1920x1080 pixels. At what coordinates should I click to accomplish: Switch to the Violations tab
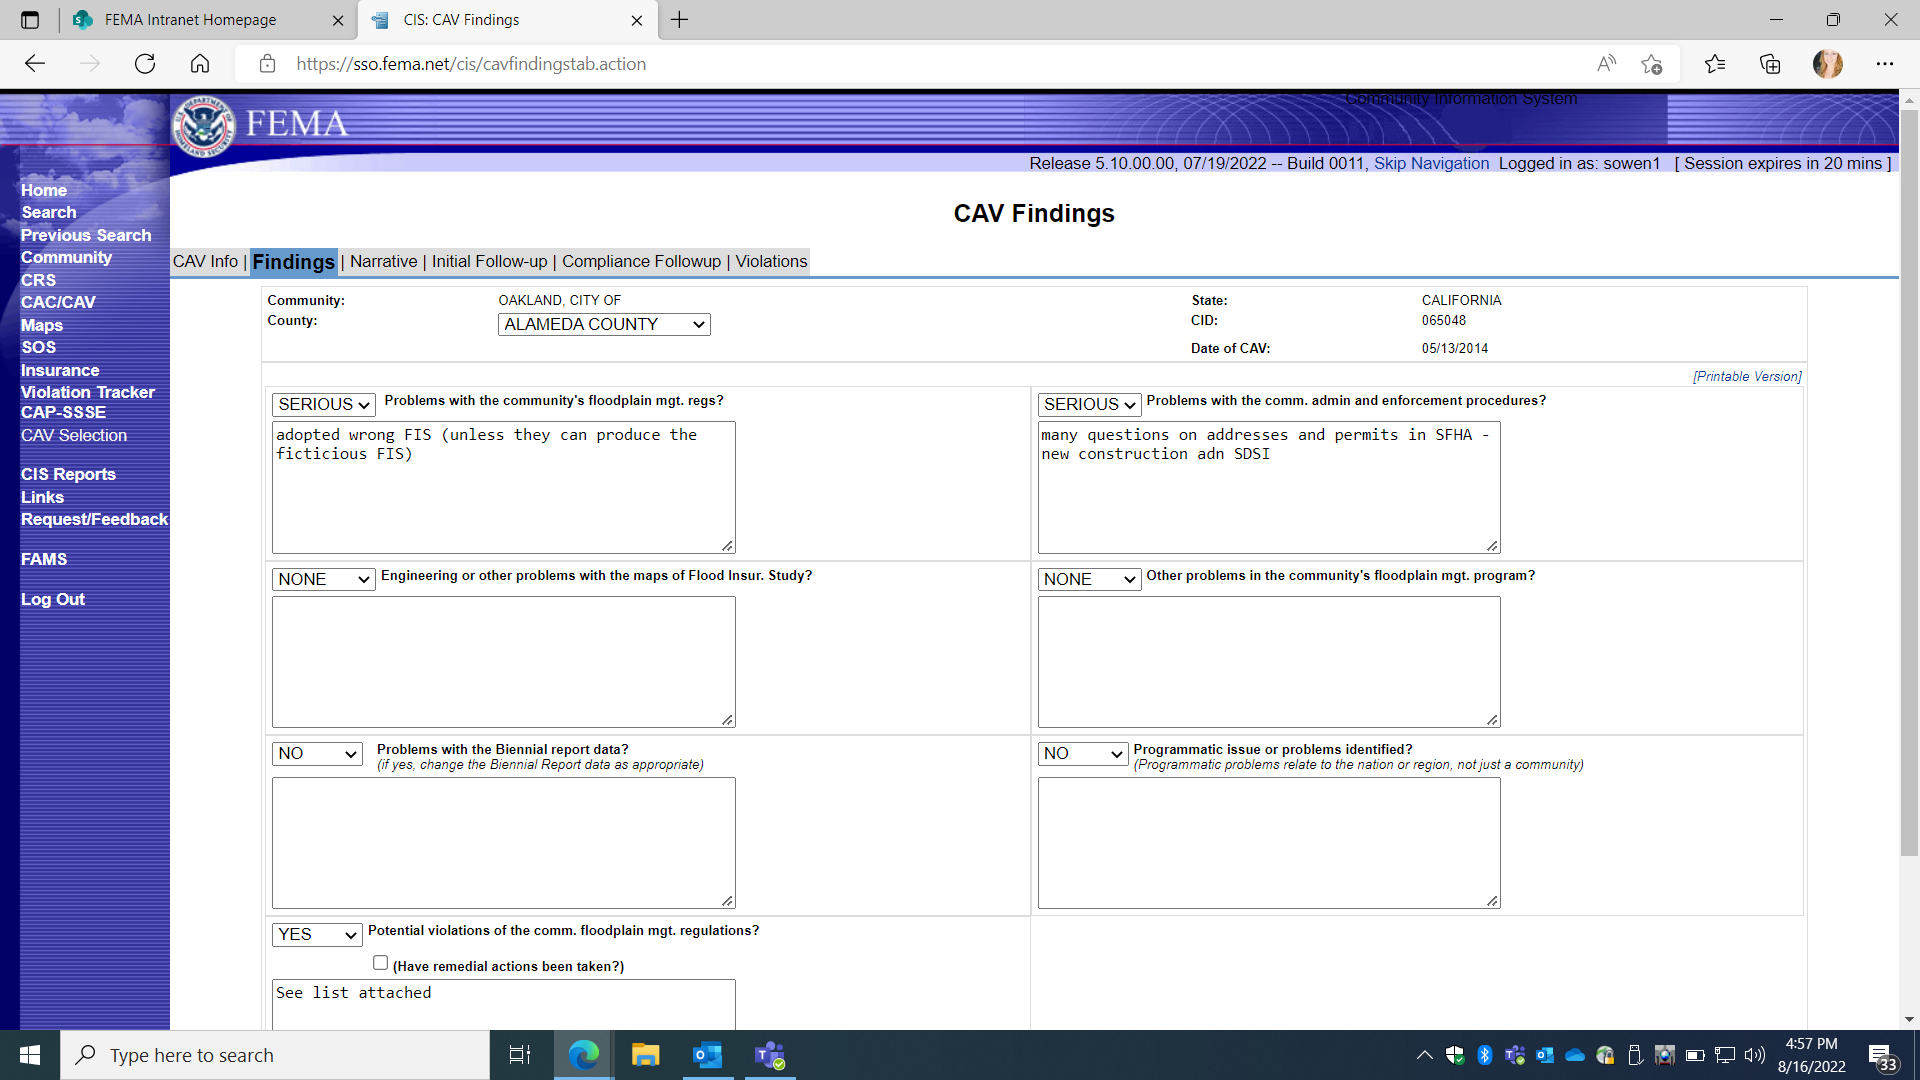pos(771,261)
